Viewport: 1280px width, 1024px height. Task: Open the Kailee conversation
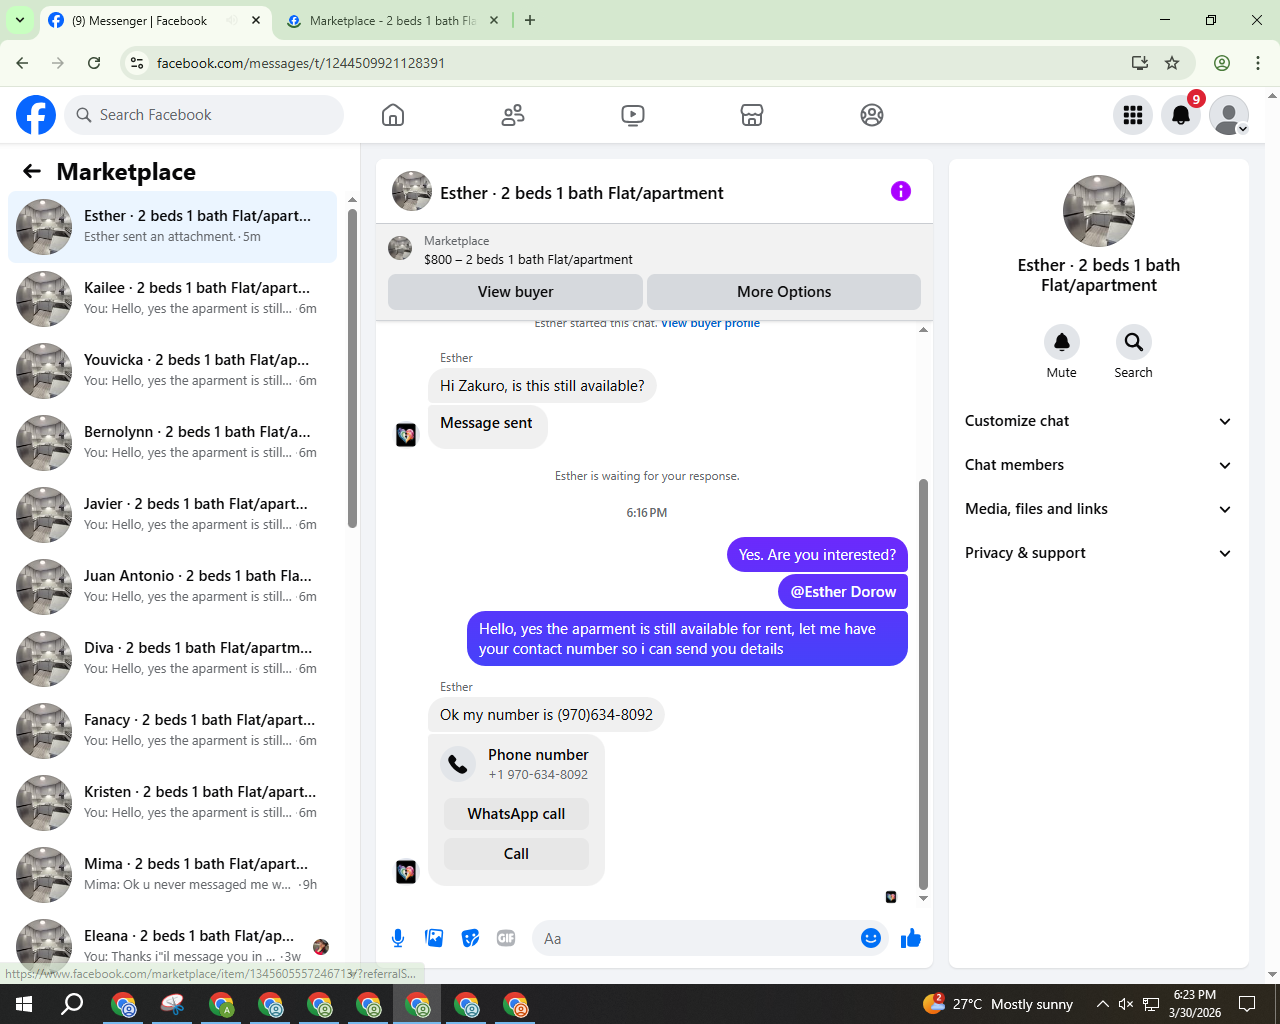pyautogui.click(x=173, y=298)
